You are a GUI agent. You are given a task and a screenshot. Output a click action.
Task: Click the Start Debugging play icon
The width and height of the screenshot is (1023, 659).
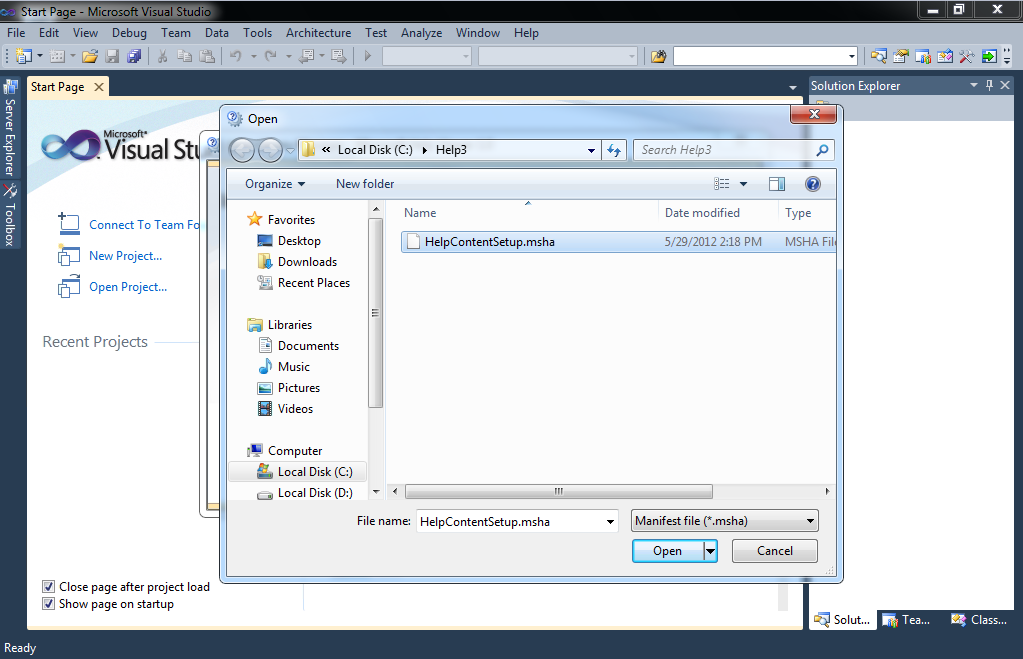point(367,56)
